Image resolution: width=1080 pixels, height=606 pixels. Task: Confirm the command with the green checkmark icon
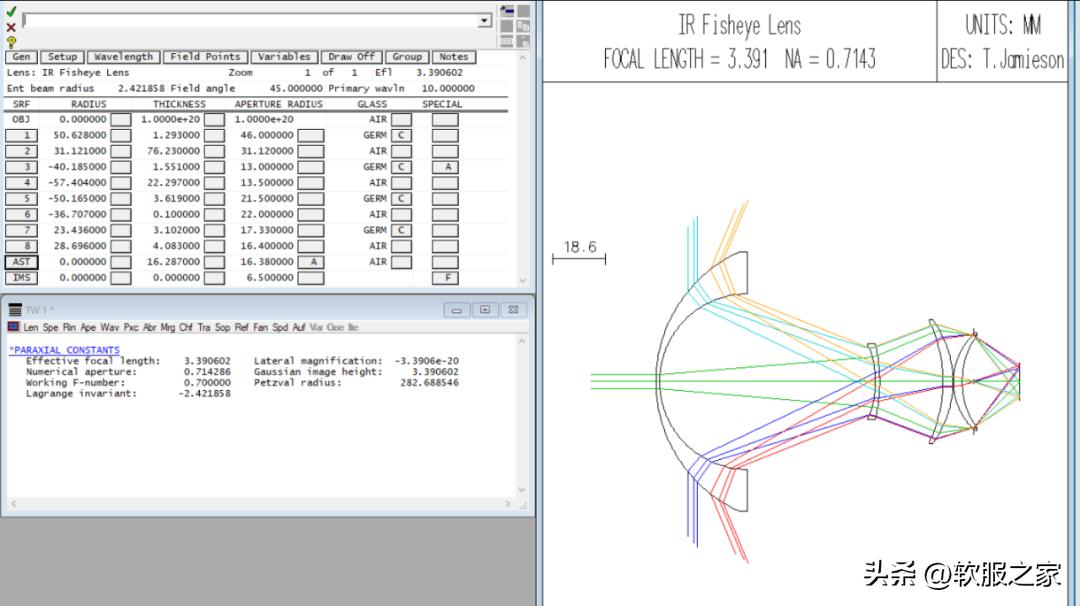(10, 12)
